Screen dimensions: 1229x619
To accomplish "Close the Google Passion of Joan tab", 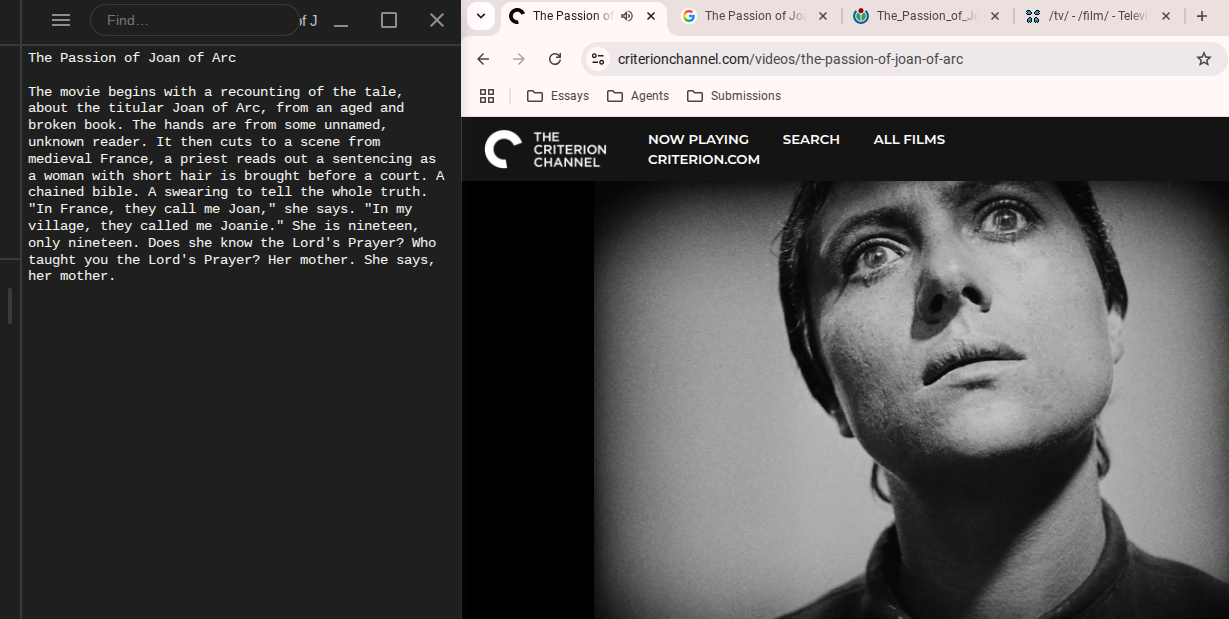I will pos(823,16).
